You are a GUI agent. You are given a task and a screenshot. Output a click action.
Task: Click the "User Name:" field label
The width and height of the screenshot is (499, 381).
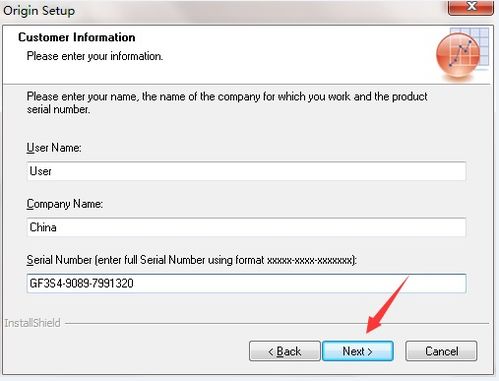click(x=54, y=148)
